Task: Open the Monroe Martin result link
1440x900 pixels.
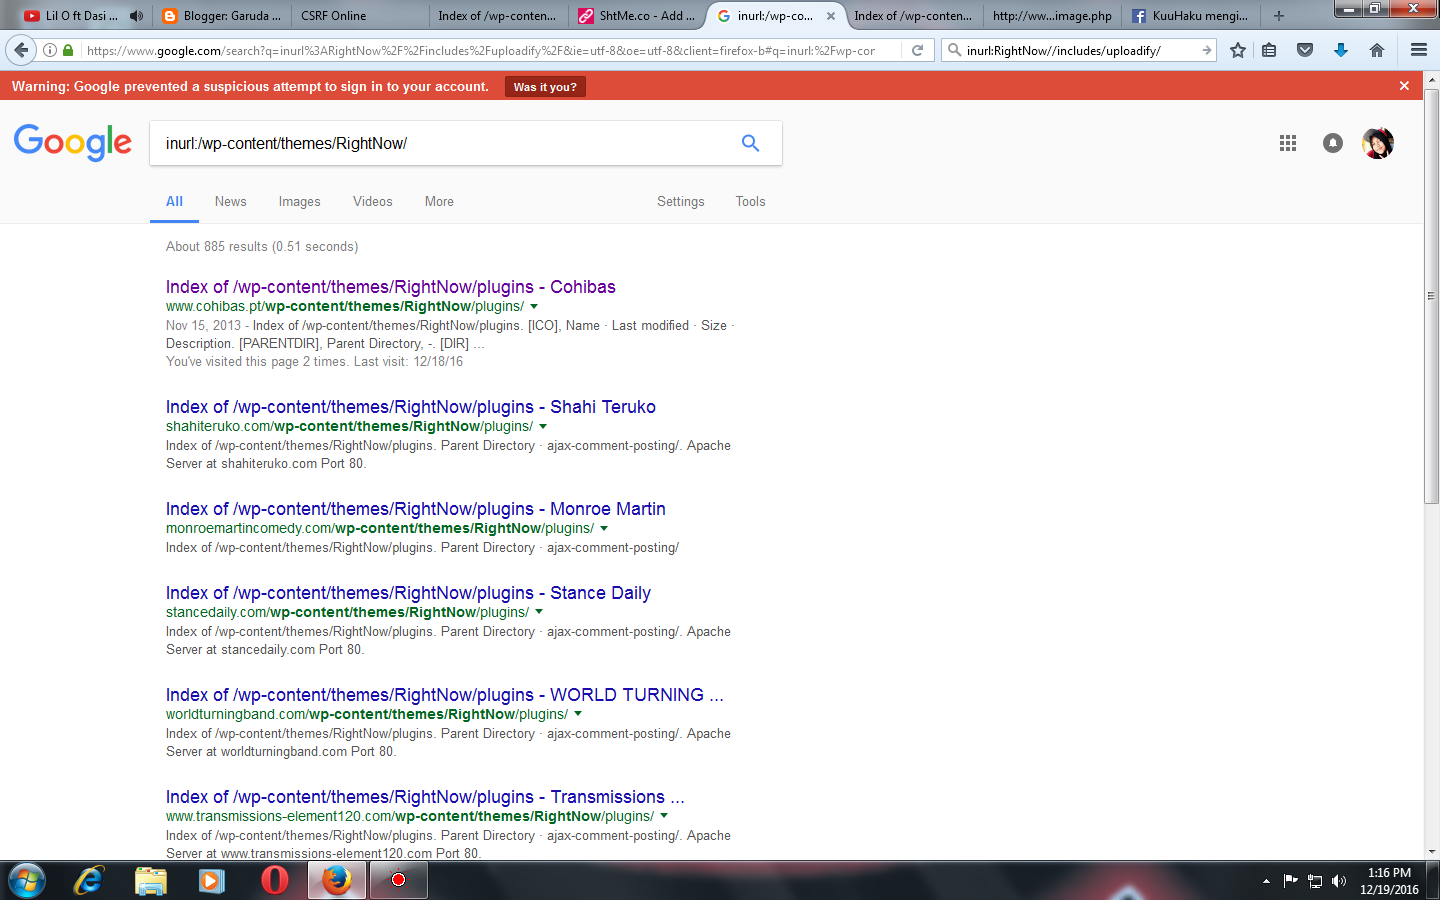Action: click(416, 509)
